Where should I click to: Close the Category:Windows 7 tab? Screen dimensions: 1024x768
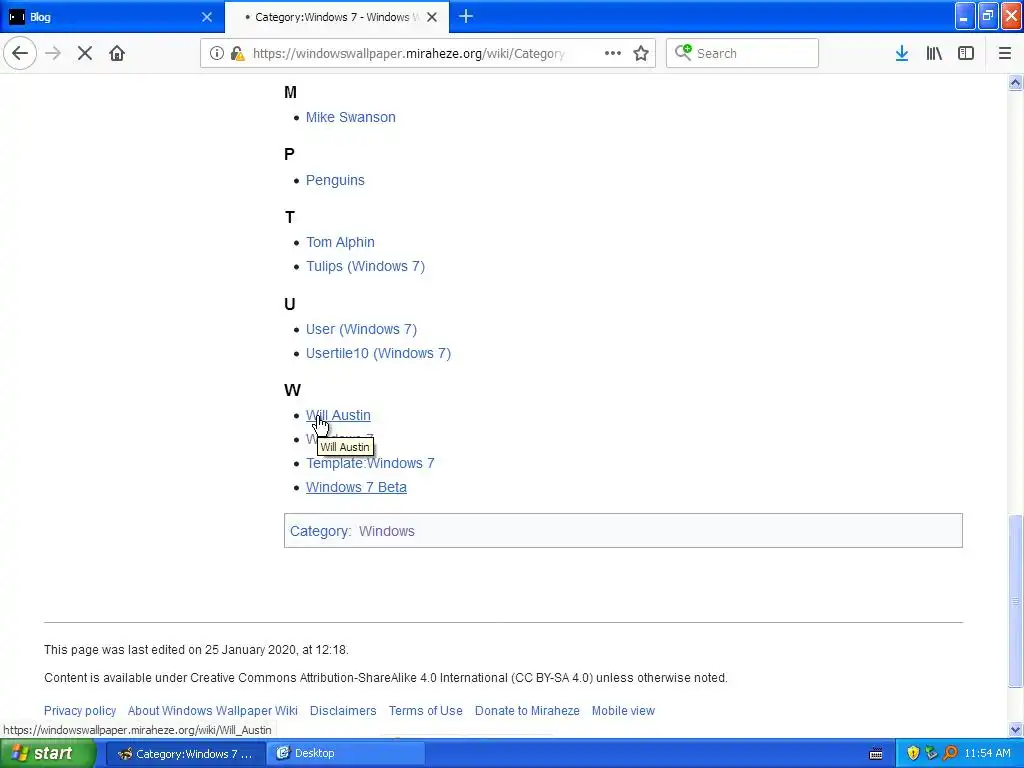tap(432, 17)
